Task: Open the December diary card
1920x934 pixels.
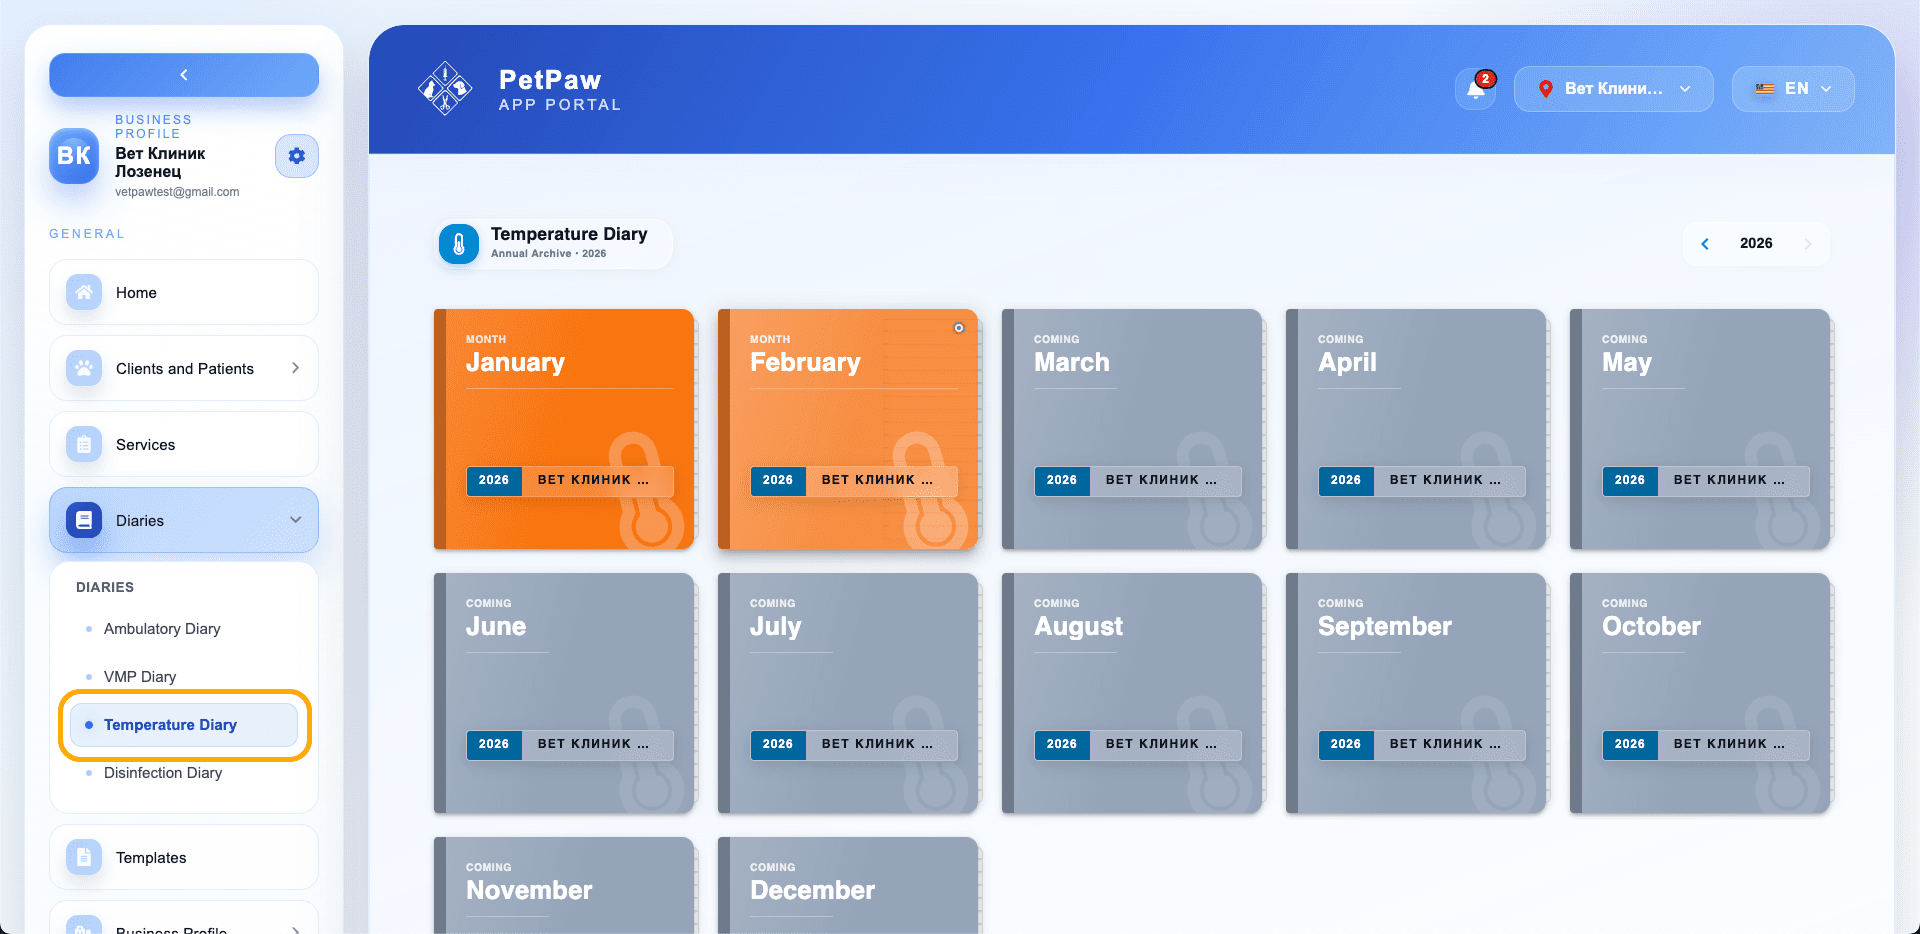Action: [848, 886]
